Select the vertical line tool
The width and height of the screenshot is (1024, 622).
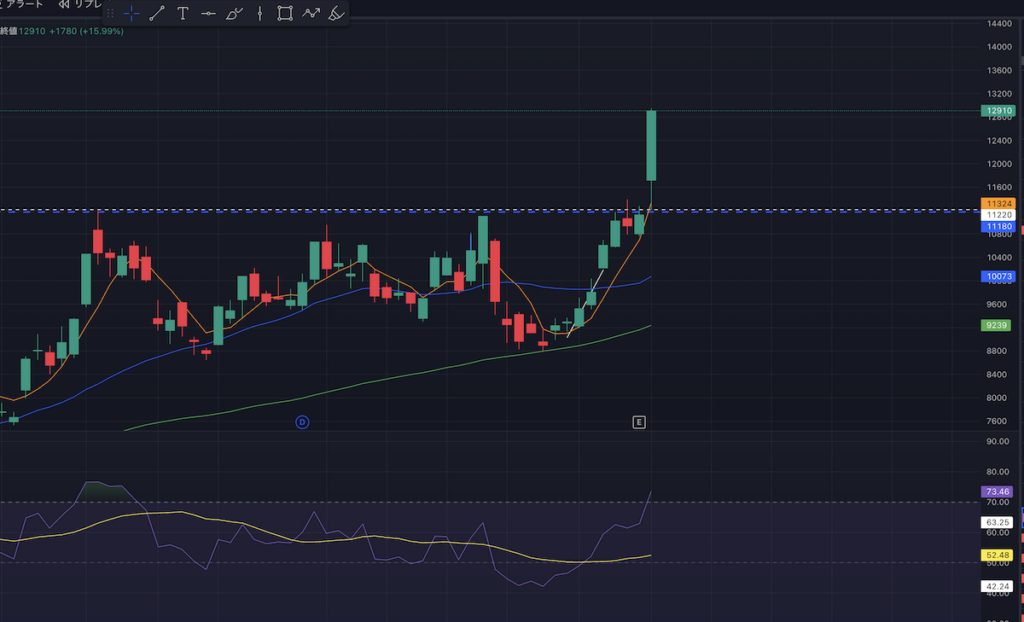tap(260, 13)
